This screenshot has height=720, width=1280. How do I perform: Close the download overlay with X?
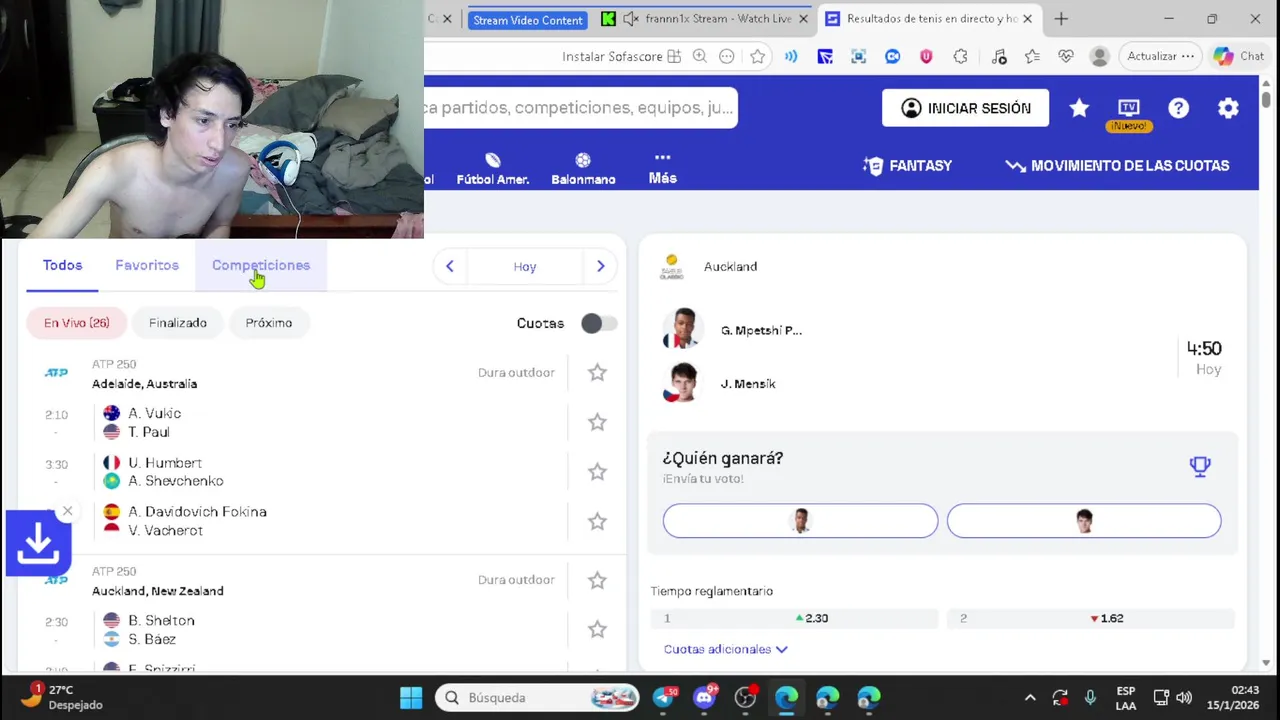coord(67,511)
